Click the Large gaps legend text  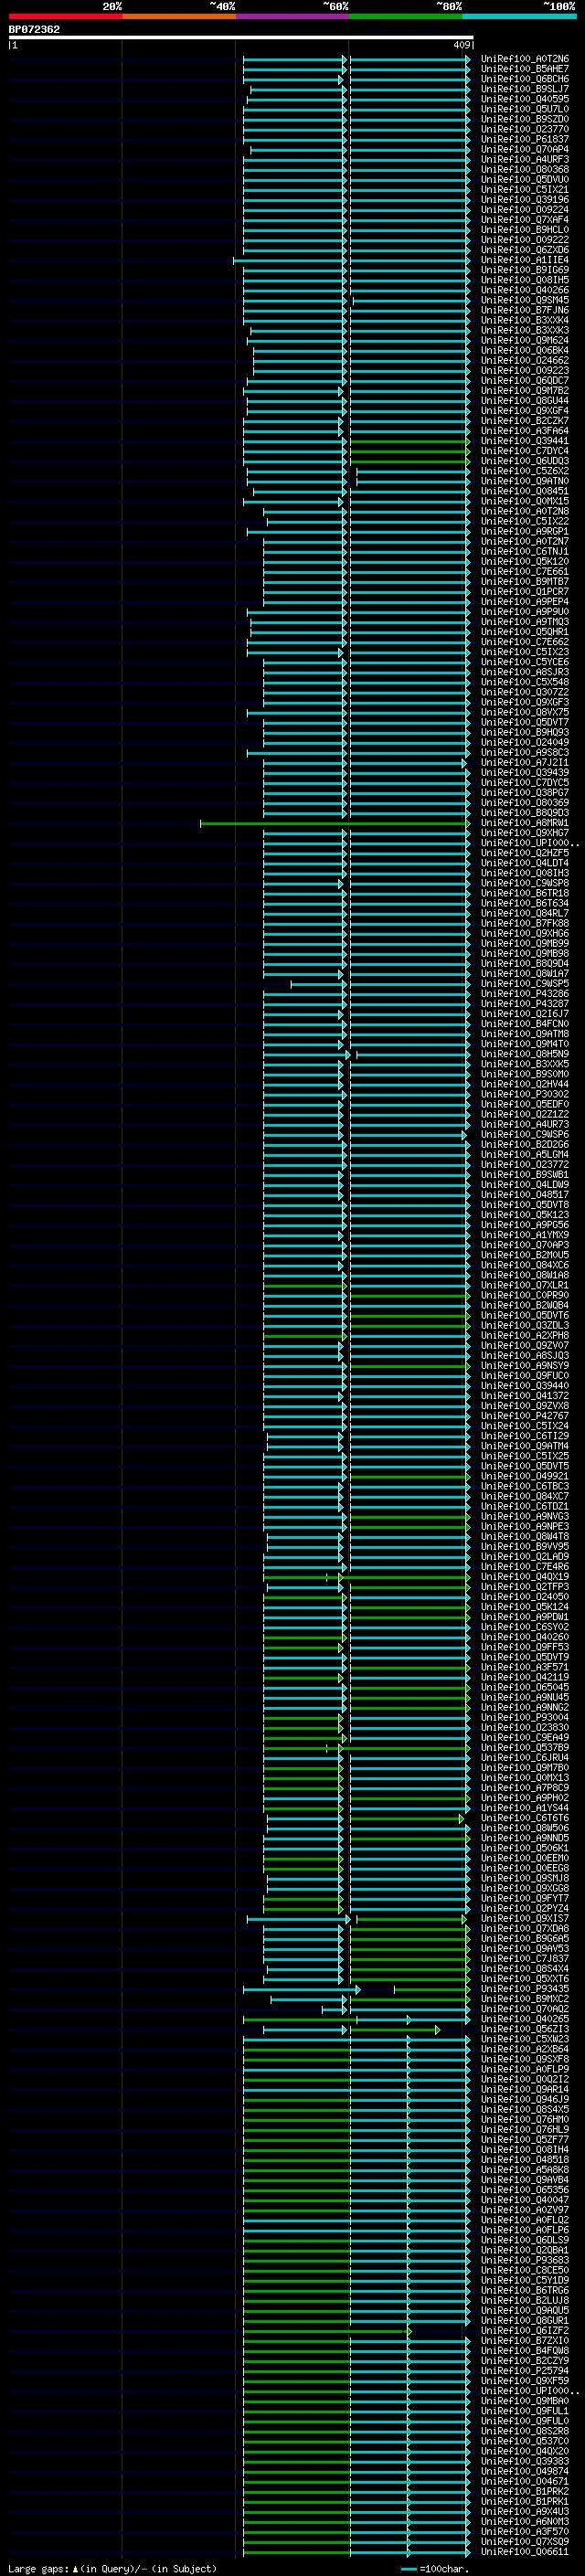112,2569
